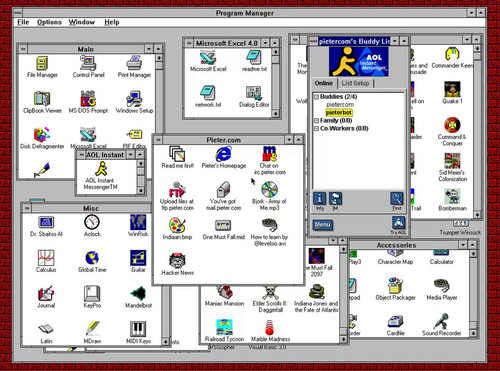
Task: Select buddy pieterbot in the list
Action: pos(339,113)
